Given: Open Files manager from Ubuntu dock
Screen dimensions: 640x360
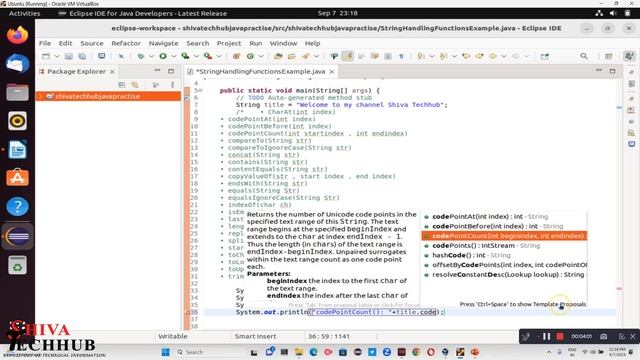Looking at the screenshot, I should [18, 92].
